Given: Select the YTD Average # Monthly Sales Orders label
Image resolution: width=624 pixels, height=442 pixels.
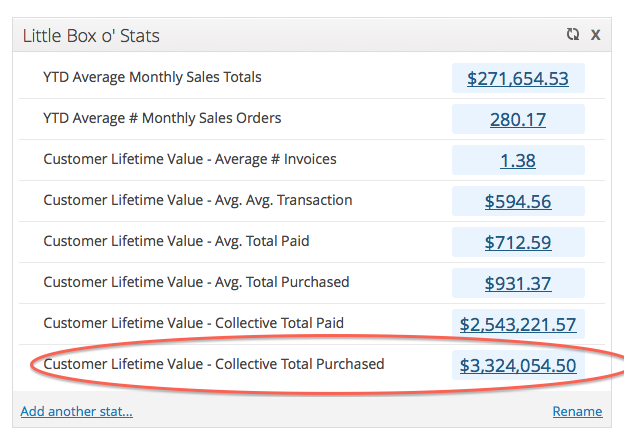Looking at the screenshot, I should (x=162, y=118).
